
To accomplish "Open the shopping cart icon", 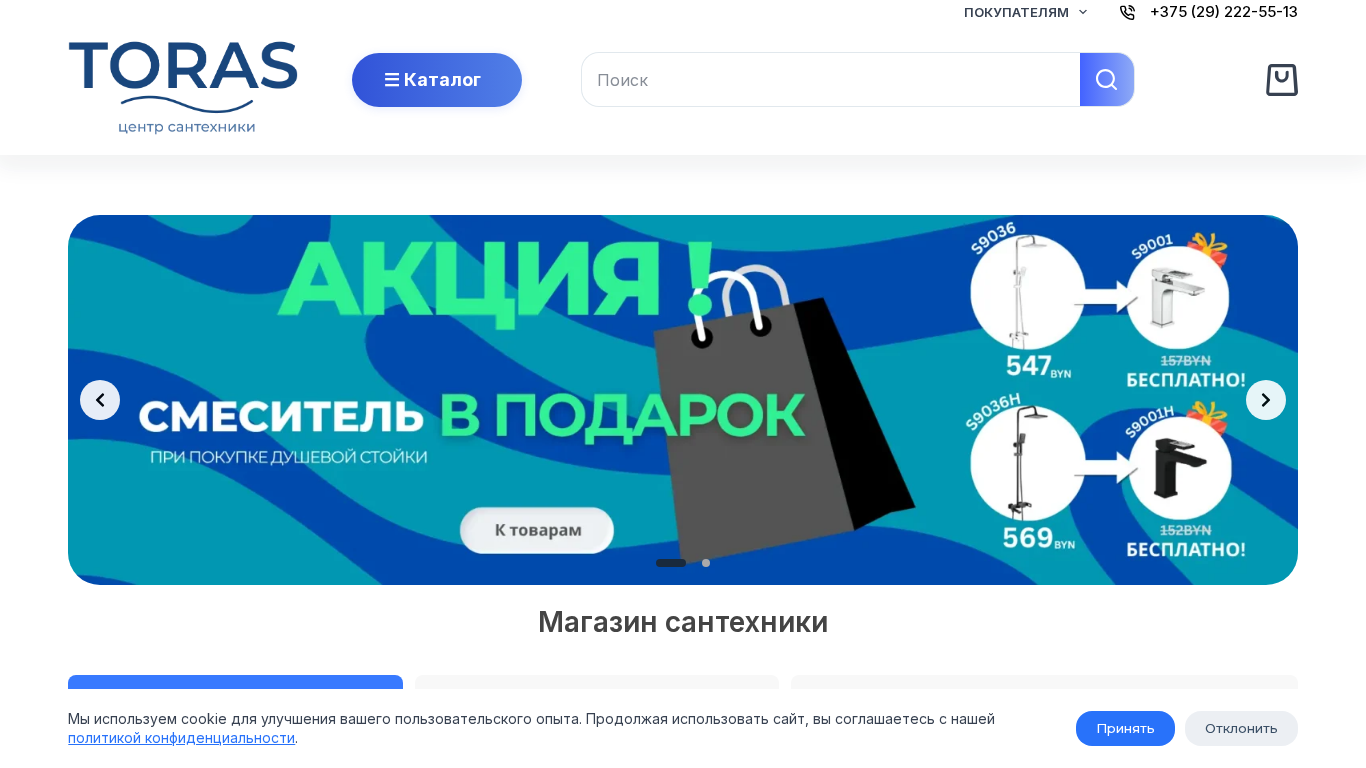I will tap(1281, 80).
